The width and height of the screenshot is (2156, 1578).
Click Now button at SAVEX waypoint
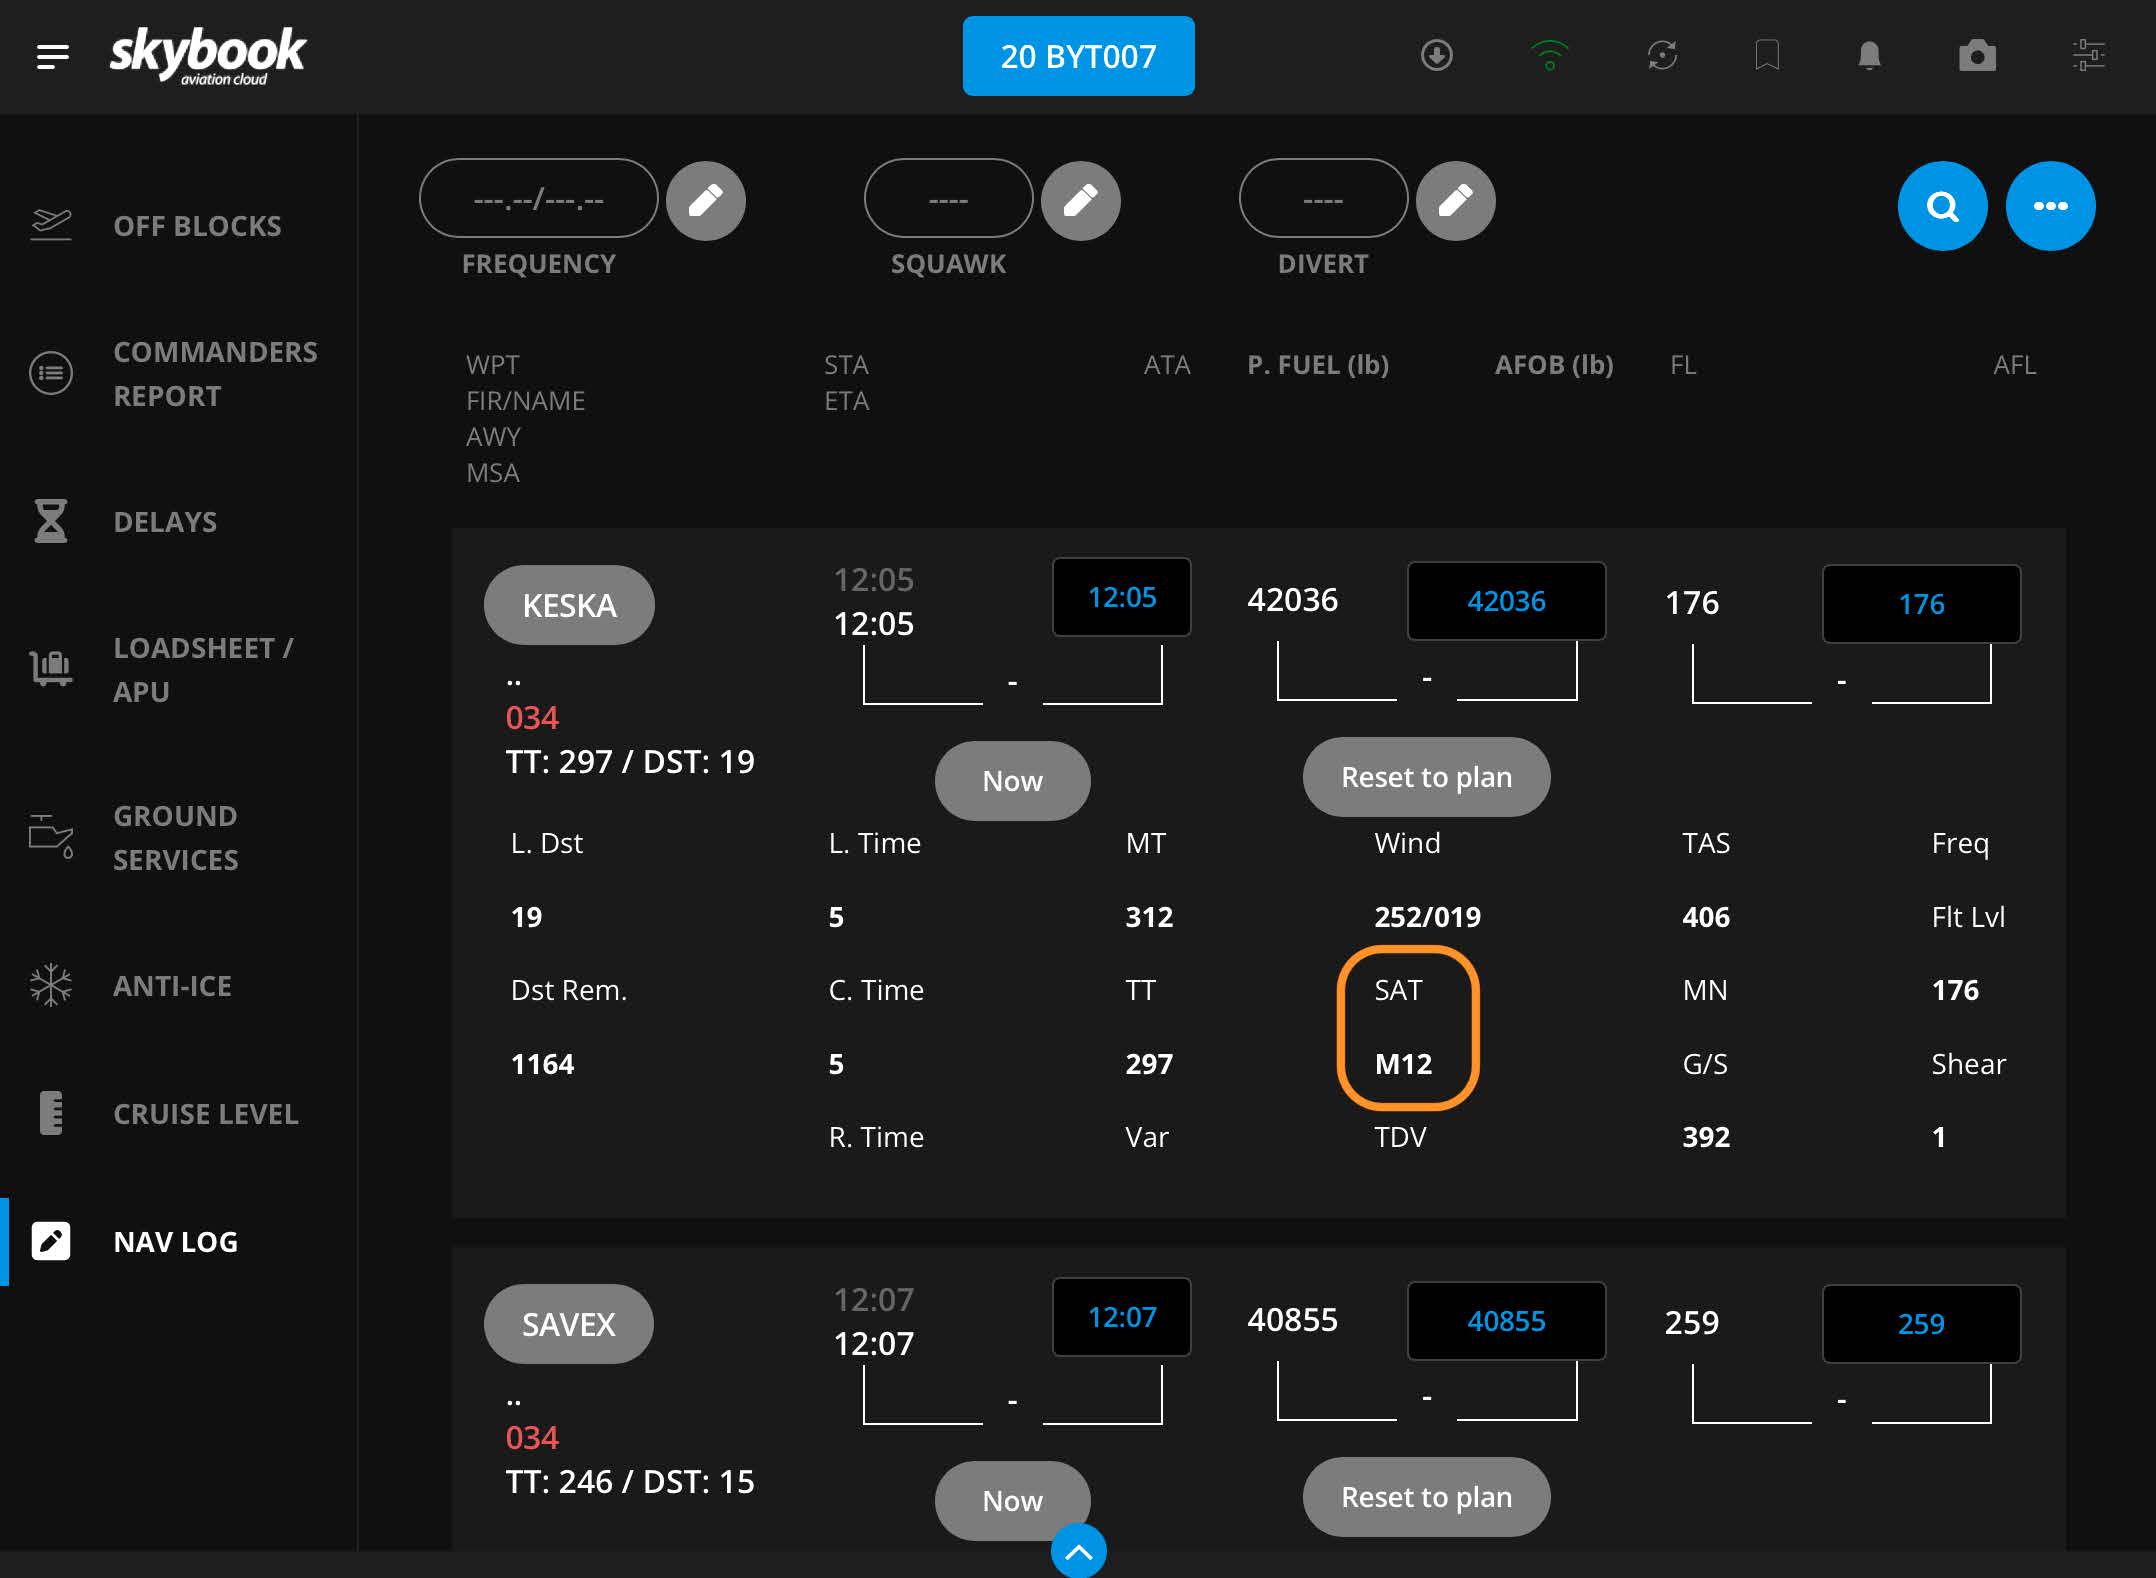tap(1013, 1501)
